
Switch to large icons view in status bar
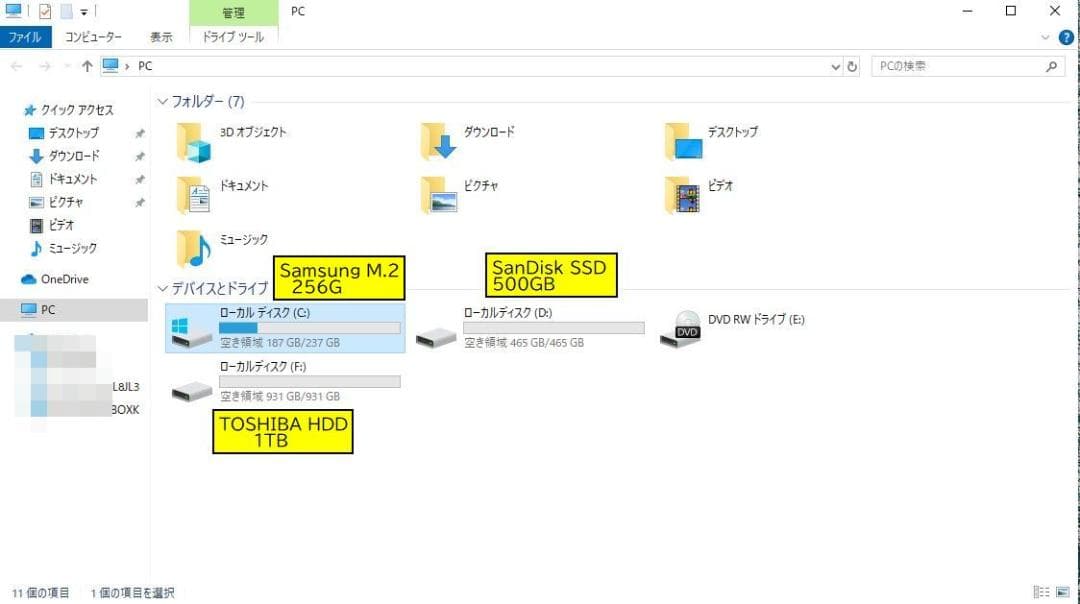pos(1062,592)
